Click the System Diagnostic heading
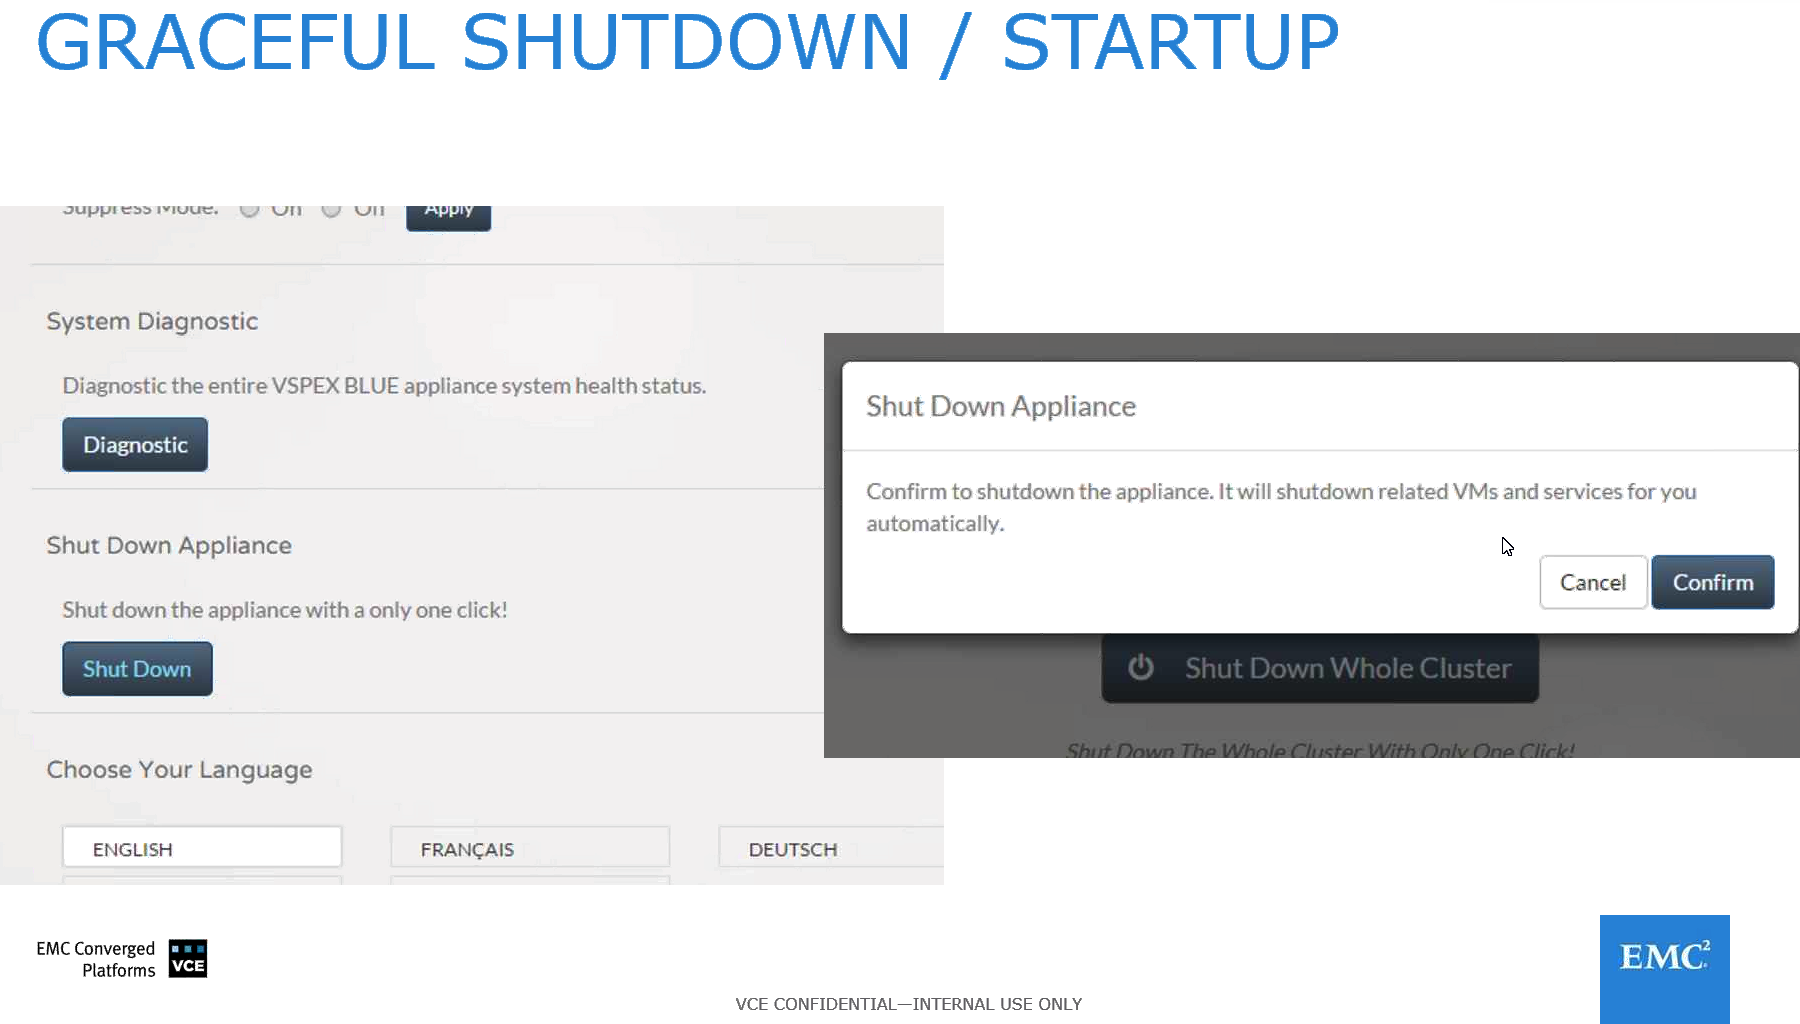 point(152,321)
